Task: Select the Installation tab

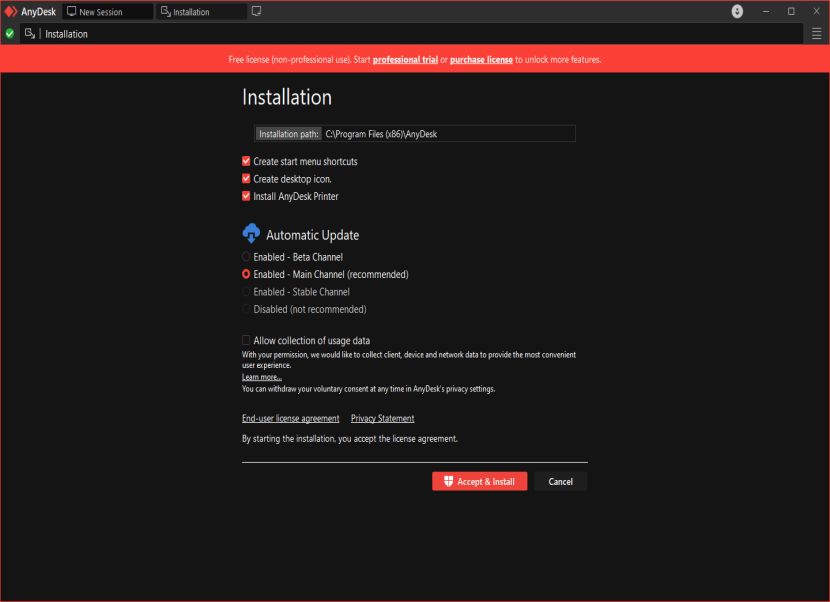Action: coord(202,11)
